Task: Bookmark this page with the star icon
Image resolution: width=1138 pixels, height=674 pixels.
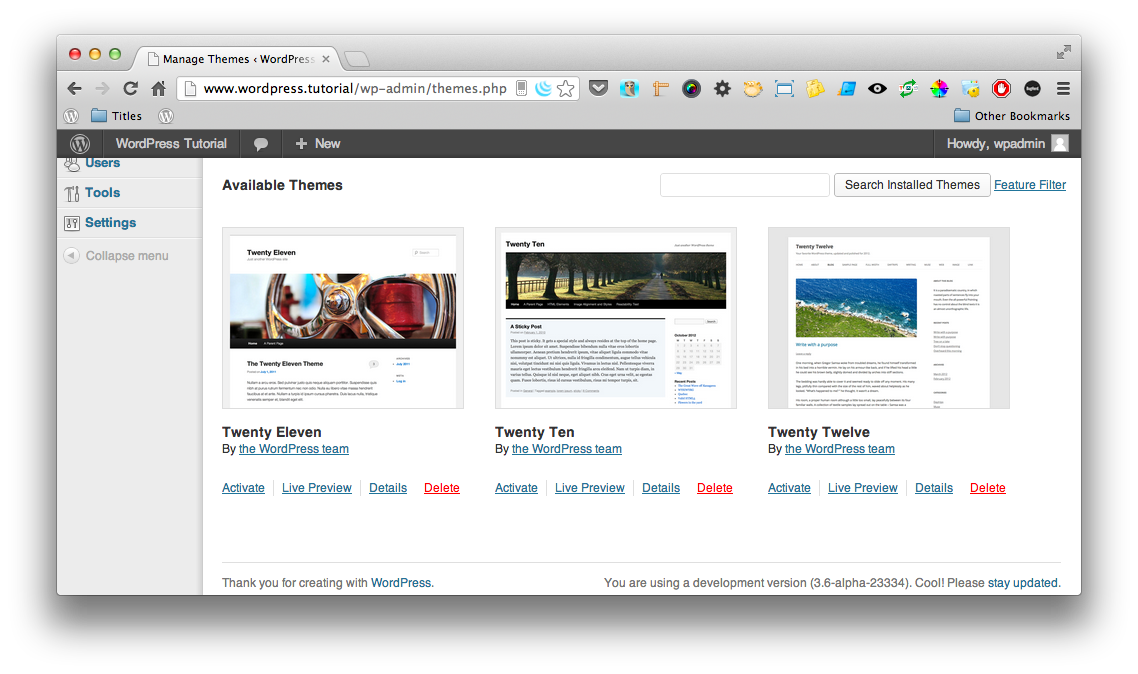Action: pyautogui.click(x=566, y=89)
